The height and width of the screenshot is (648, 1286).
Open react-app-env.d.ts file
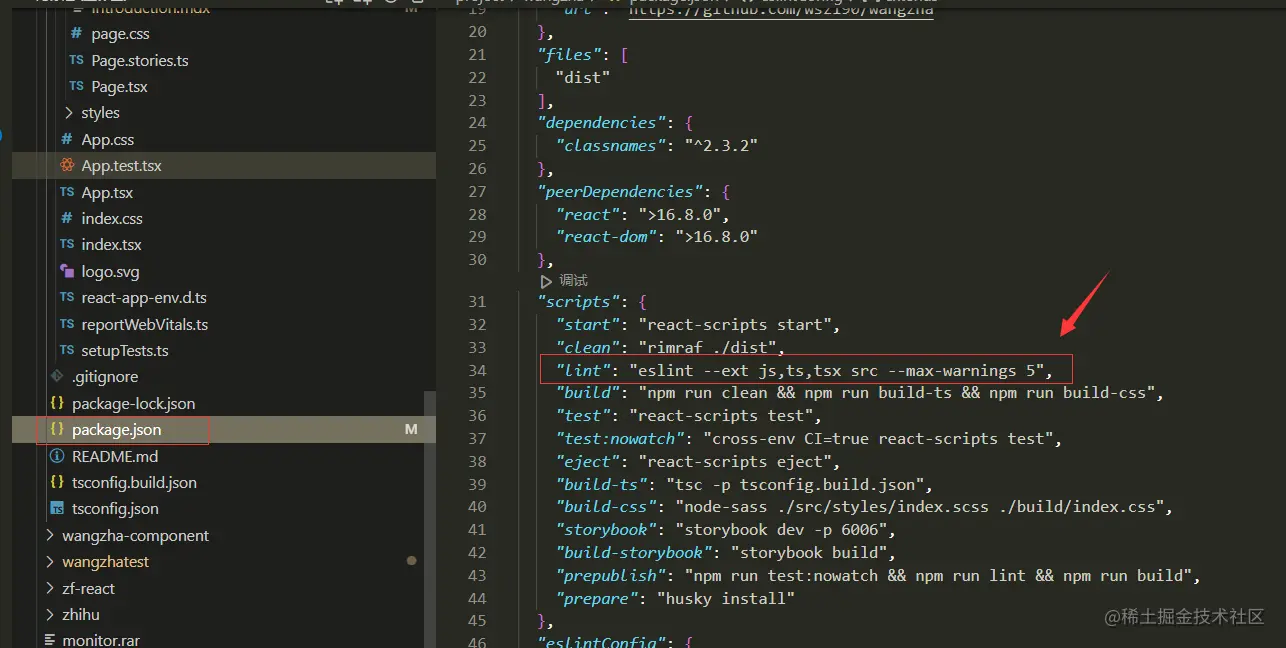144,297
